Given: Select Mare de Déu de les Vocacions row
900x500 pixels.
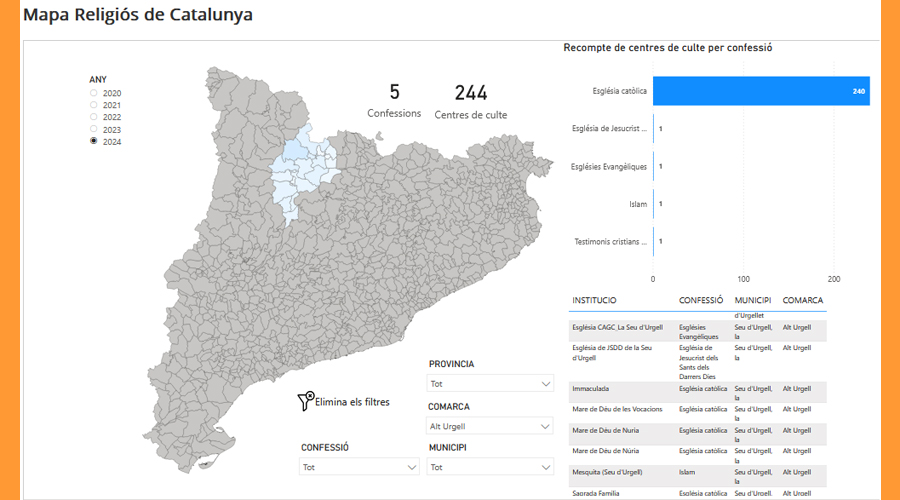Looking at the screenshot, I should tap(698, 413).
